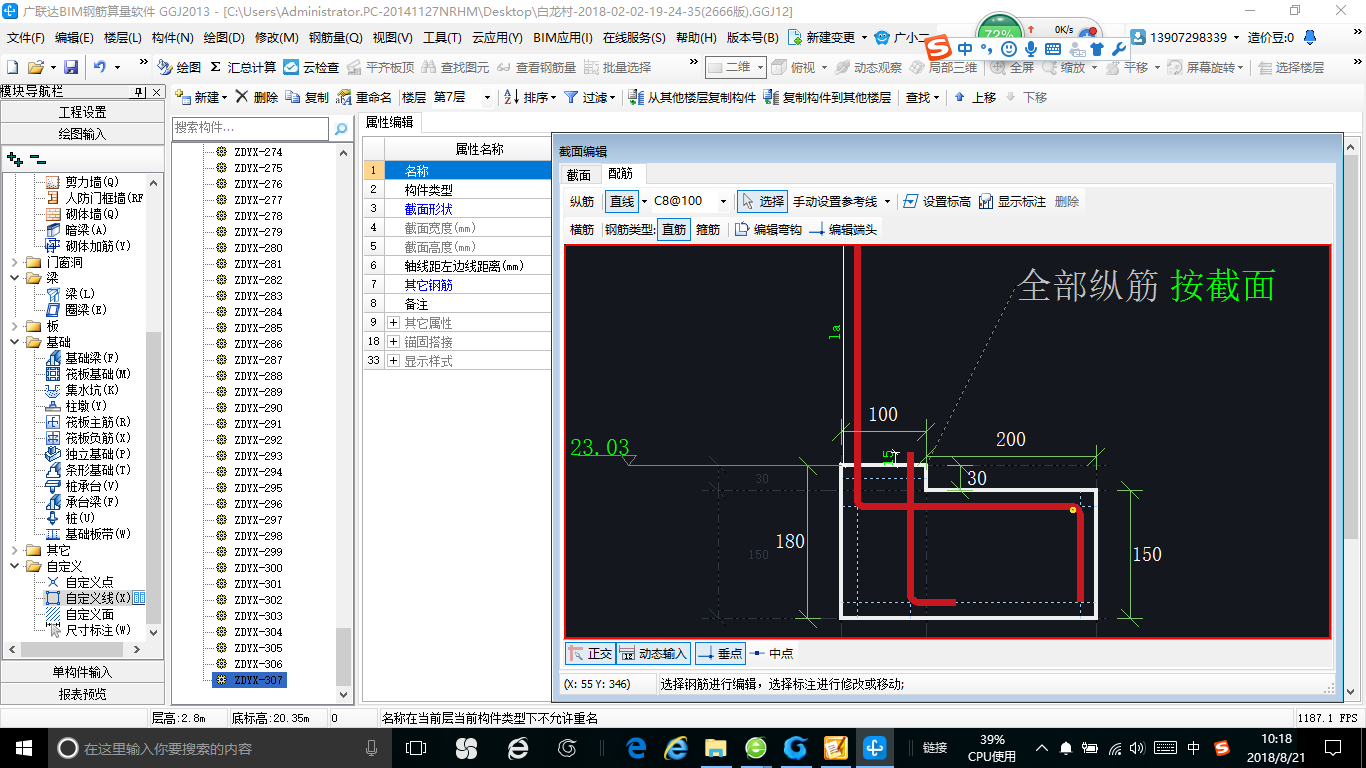Click the search magnifier icon
This screenshot has width=1366, height=768.
coord(341,129)
